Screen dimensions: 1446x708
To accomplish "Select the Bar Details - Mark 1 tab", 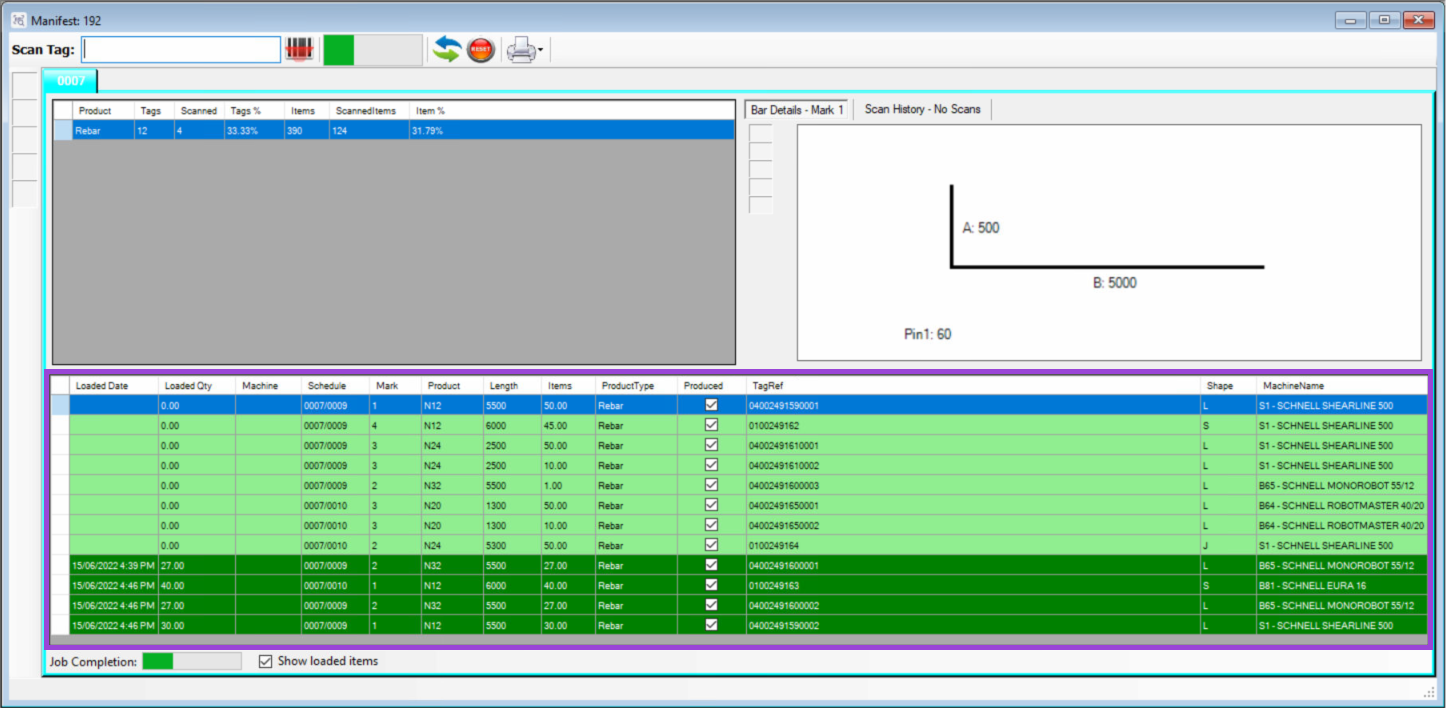I will (795, 110).
